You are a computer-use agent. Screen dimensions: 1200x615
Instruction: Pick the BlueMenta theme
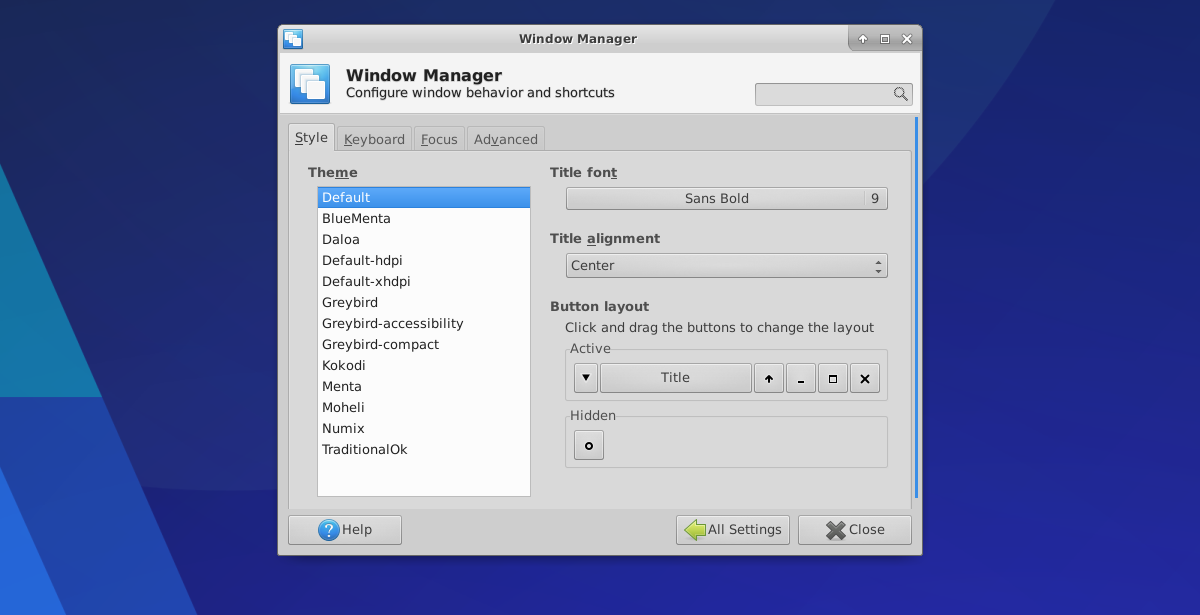click(x=356, y=219)
